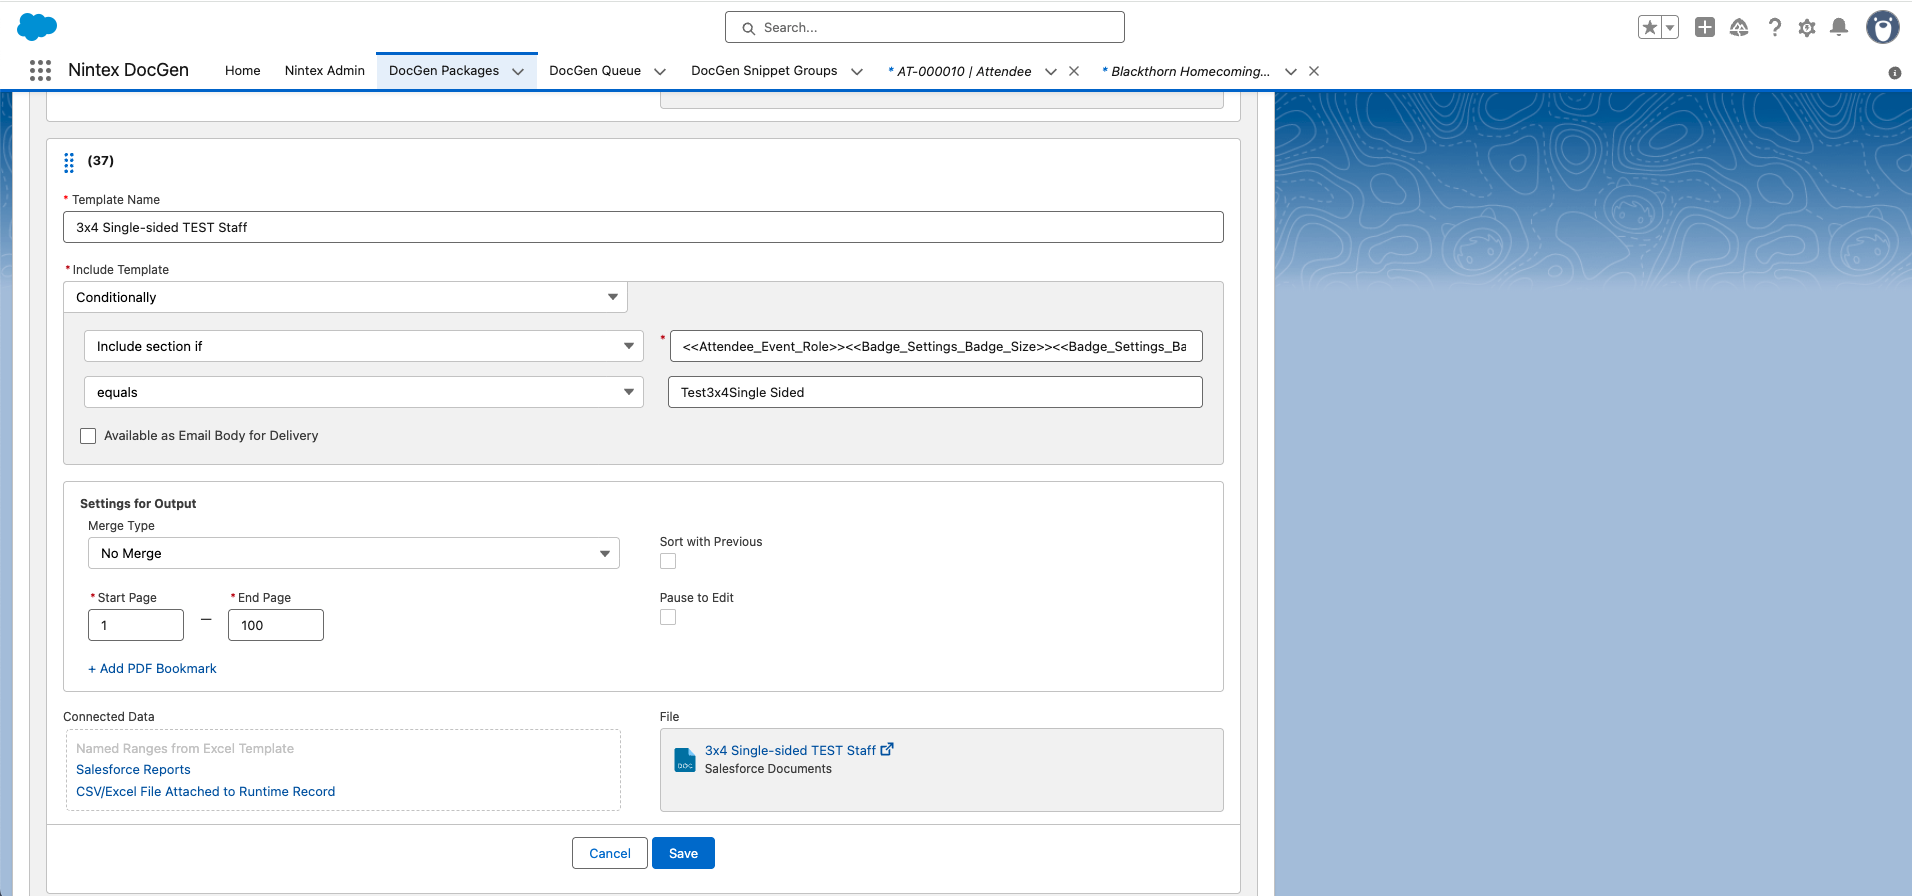Open the 'equals' operator dropdown
The width and height of the screenshot is (1912, 896).
tap(364, 392)
